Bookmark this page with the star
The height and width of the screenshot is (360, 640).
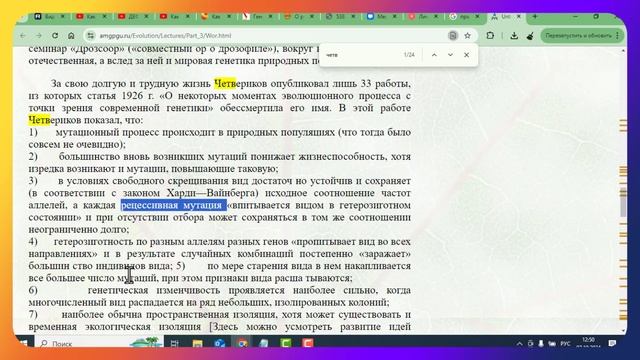tap(467, 36)
